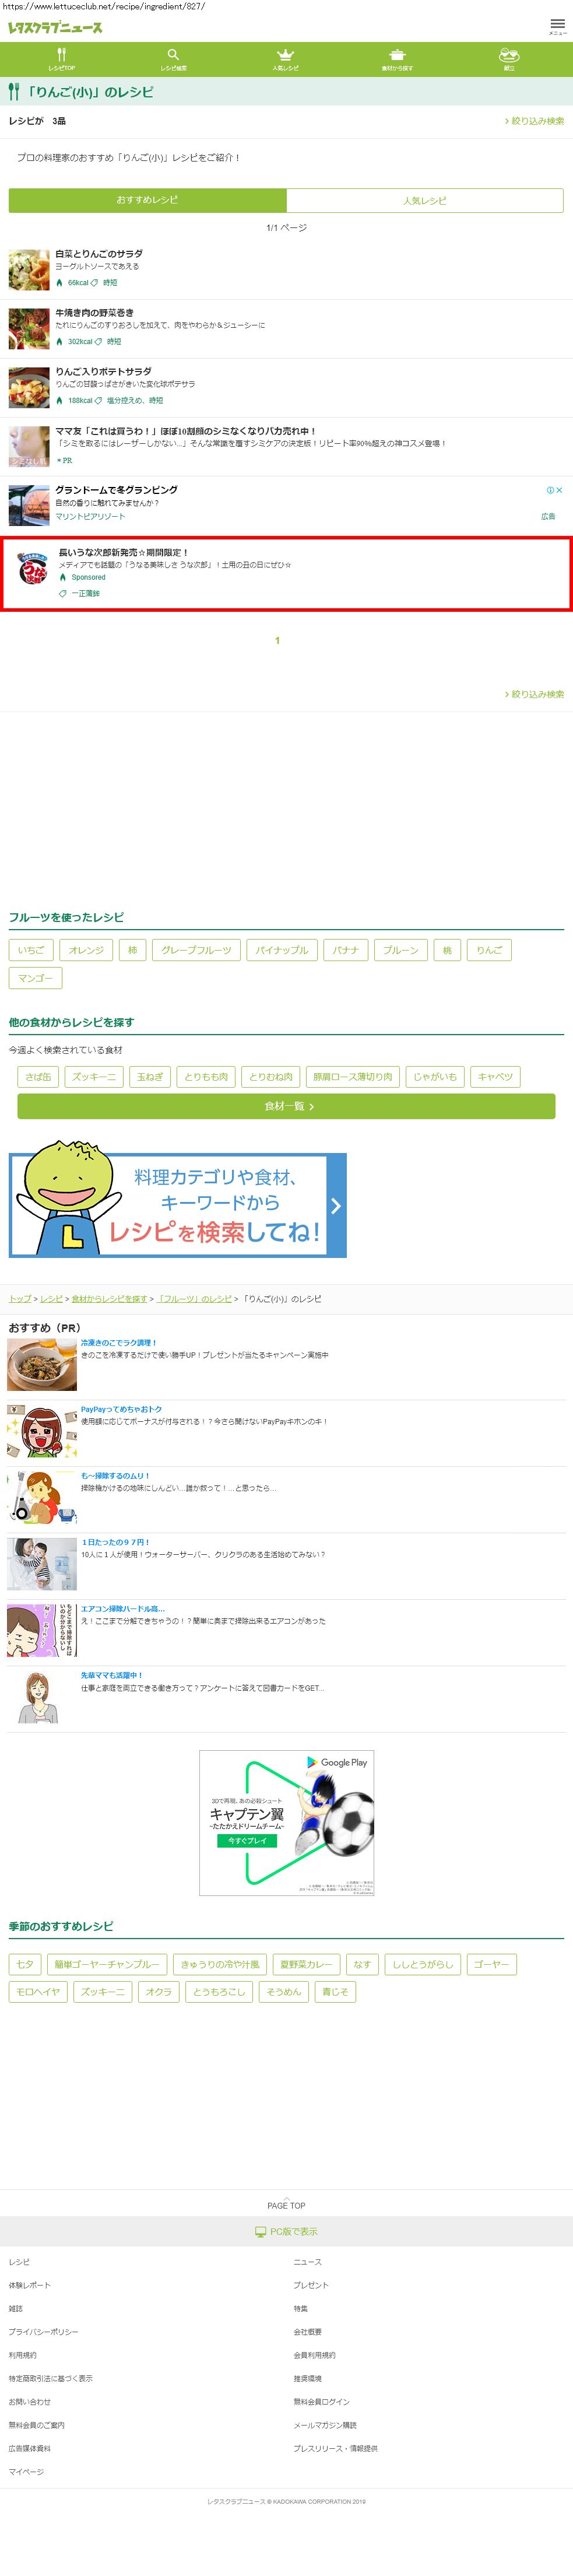Switch to the 人気レシピ tab
Image resolution: width=573 pixels, height=2576 pixels.
tap(425, 201)
